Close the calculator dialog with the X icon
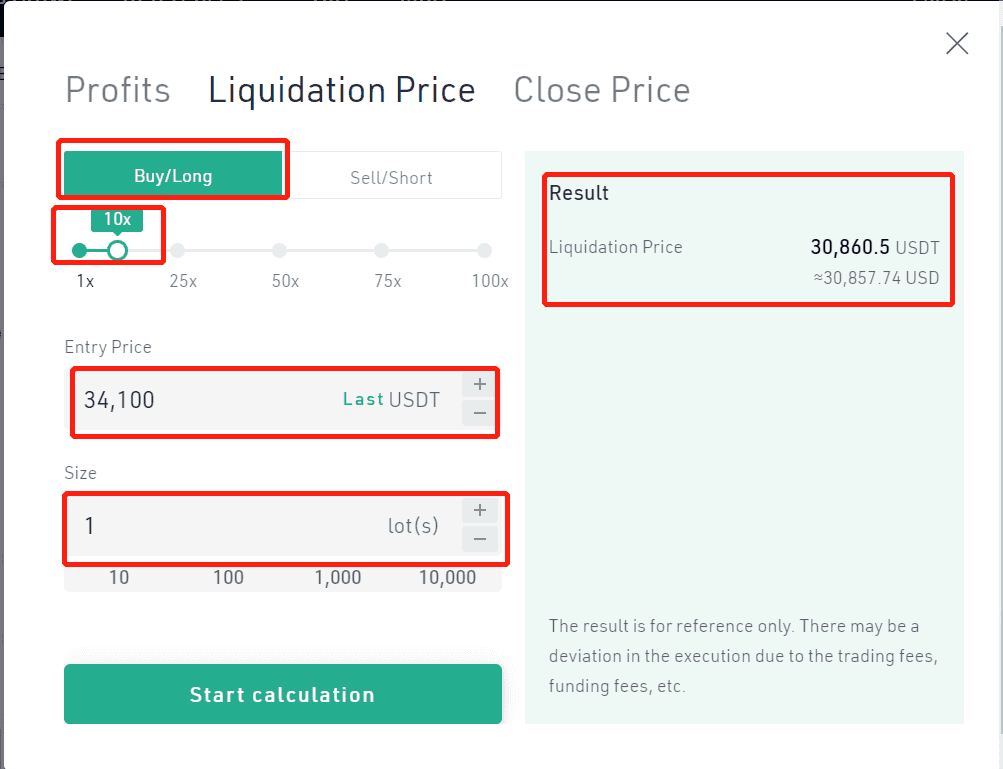 point(957,44)
